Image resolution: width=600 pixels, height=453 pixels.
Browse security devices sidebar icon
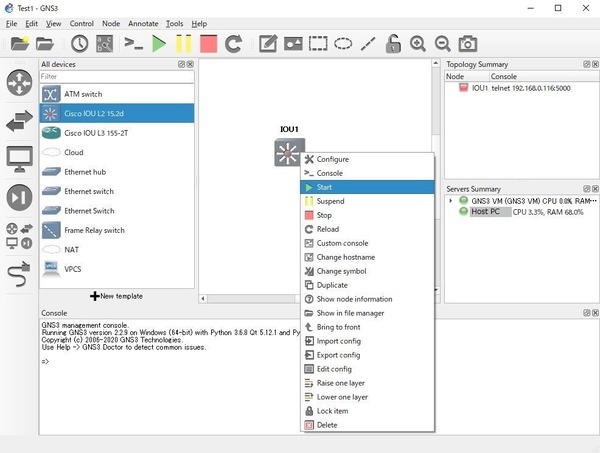pyautogui.click(x=19, y=197)
